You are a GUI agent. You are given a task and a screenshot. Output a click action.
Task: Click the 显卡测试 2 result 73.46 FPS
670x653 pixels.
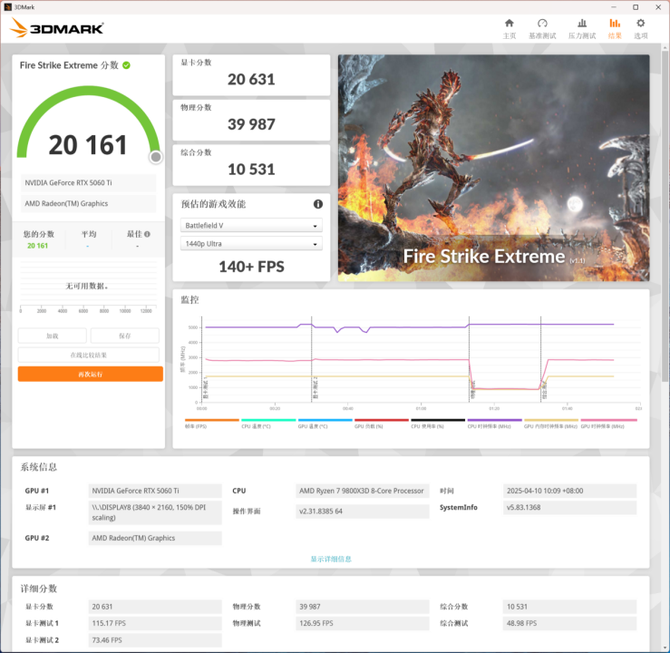tap(155, 640)
